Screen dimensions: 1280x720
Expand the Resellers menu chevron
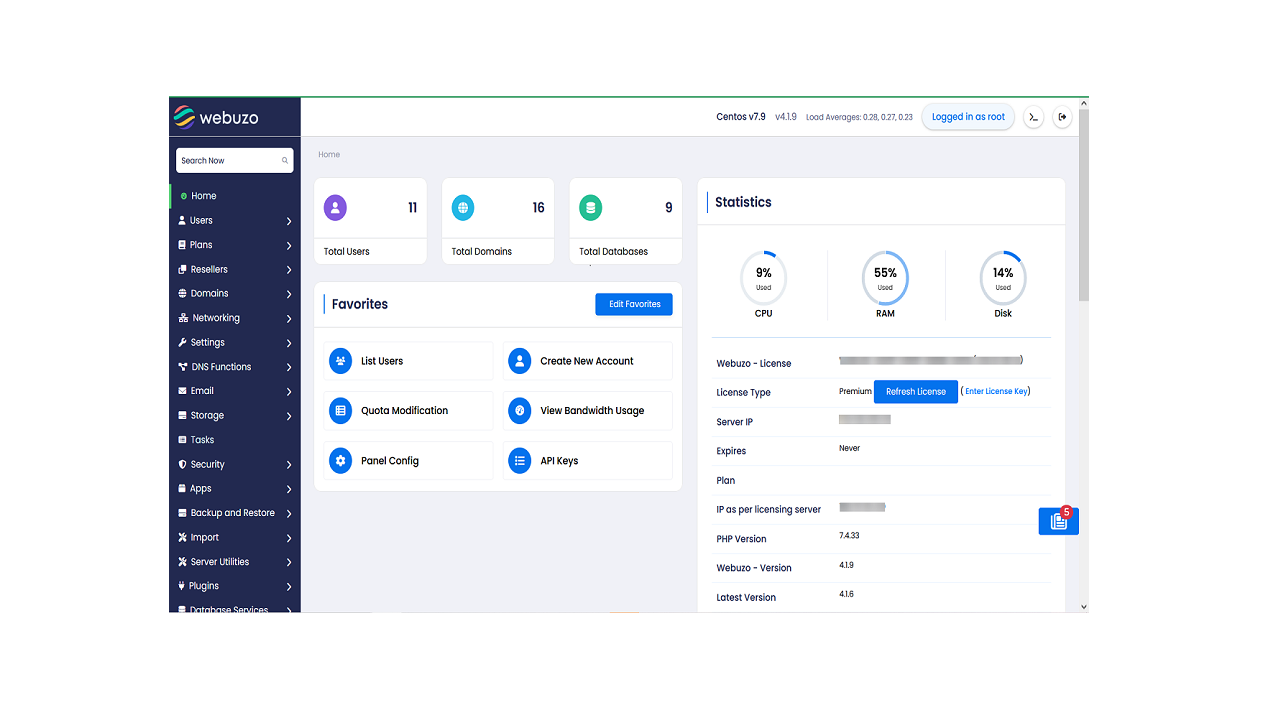[289, 270]
